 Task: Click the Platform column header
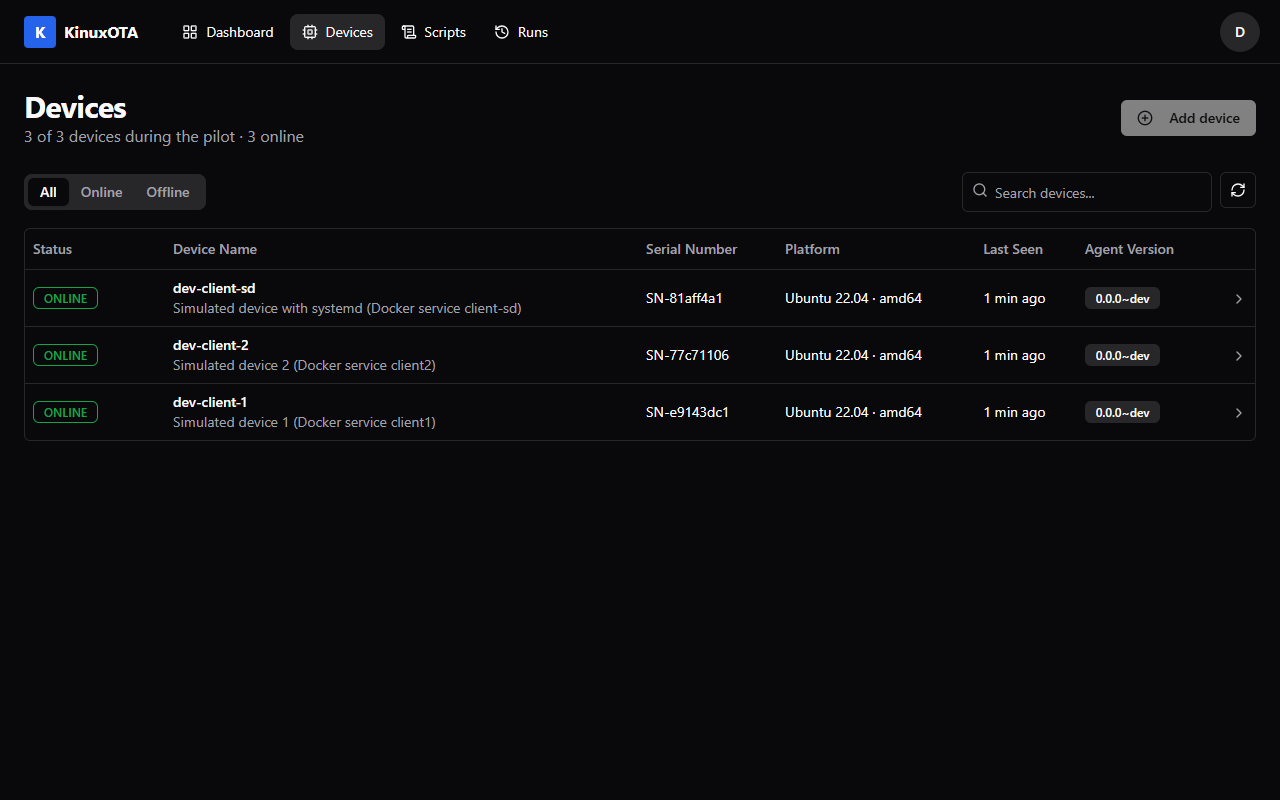point(812,249)
